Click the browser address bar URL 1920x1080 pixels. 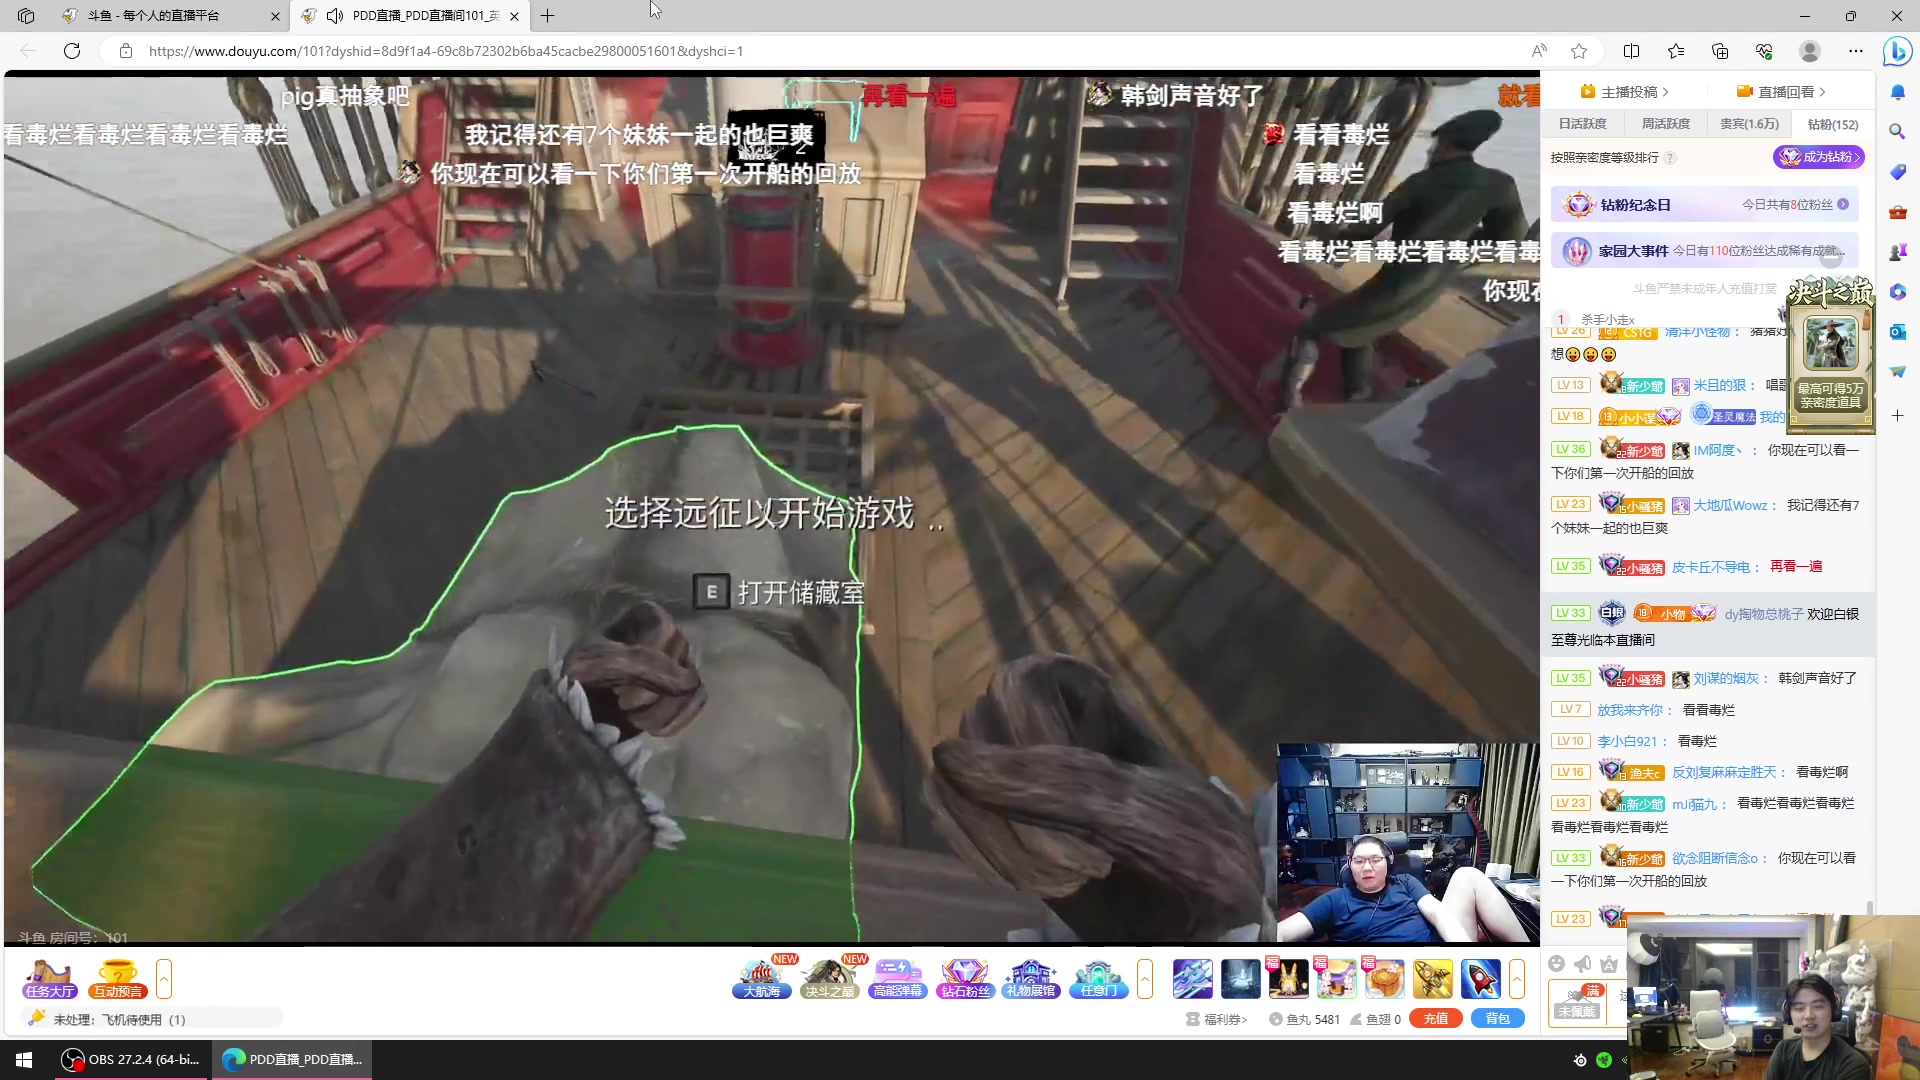click(x=446, y=51)
